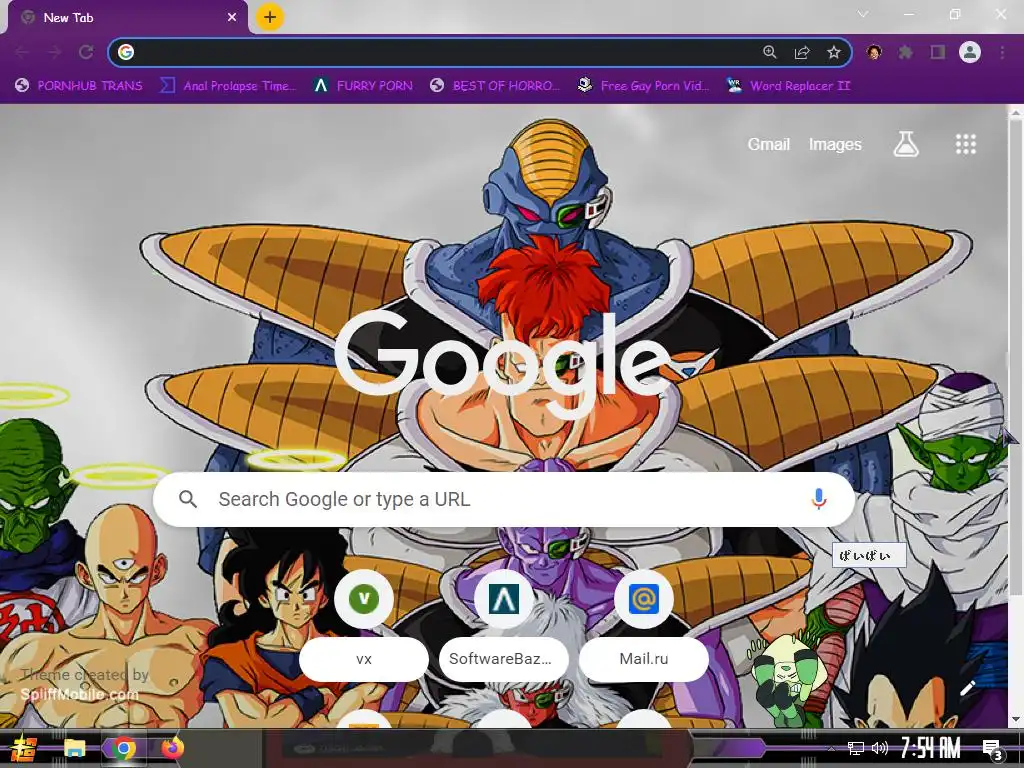Click the Google icon in the address bar
The width and height of the screenshot is (1024, 768).
pyautogui.click(x=126, y=52)
